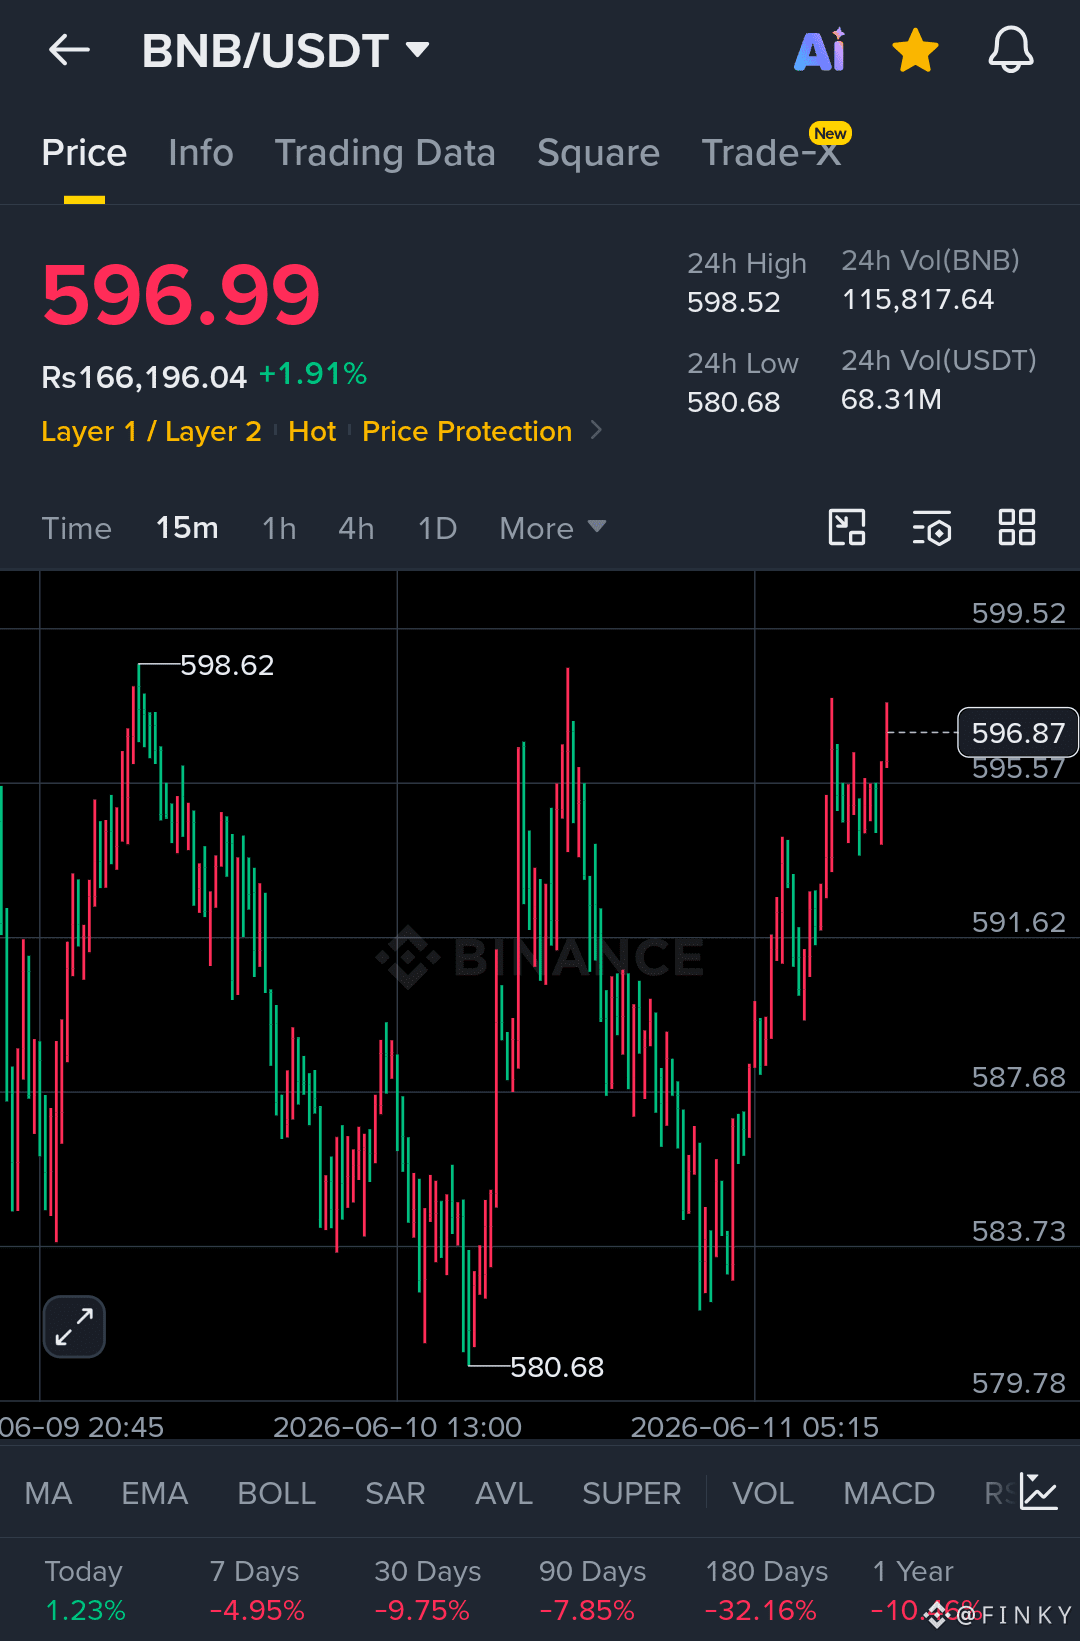The width and height of the screenshot is (1080, 1641).
Task: Open the indicator settings chart icon
Action: pyautogui.click(x=1039, y=1491)
